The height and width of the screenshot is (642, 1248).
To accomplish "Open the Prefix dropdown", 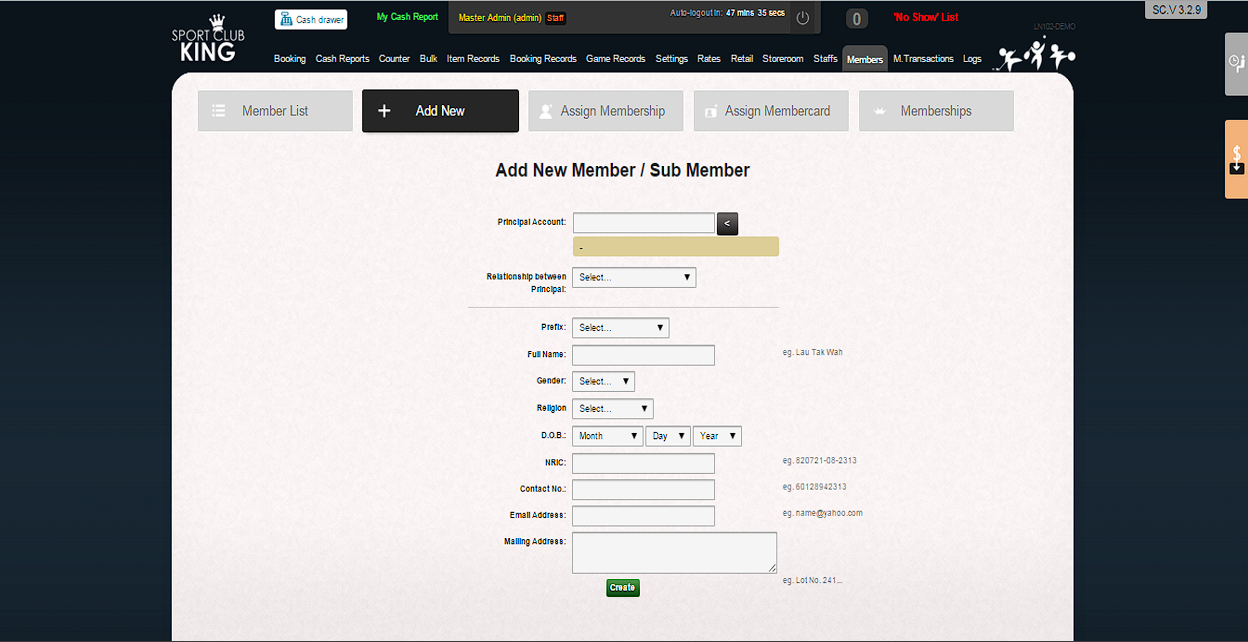I will 620,327.
